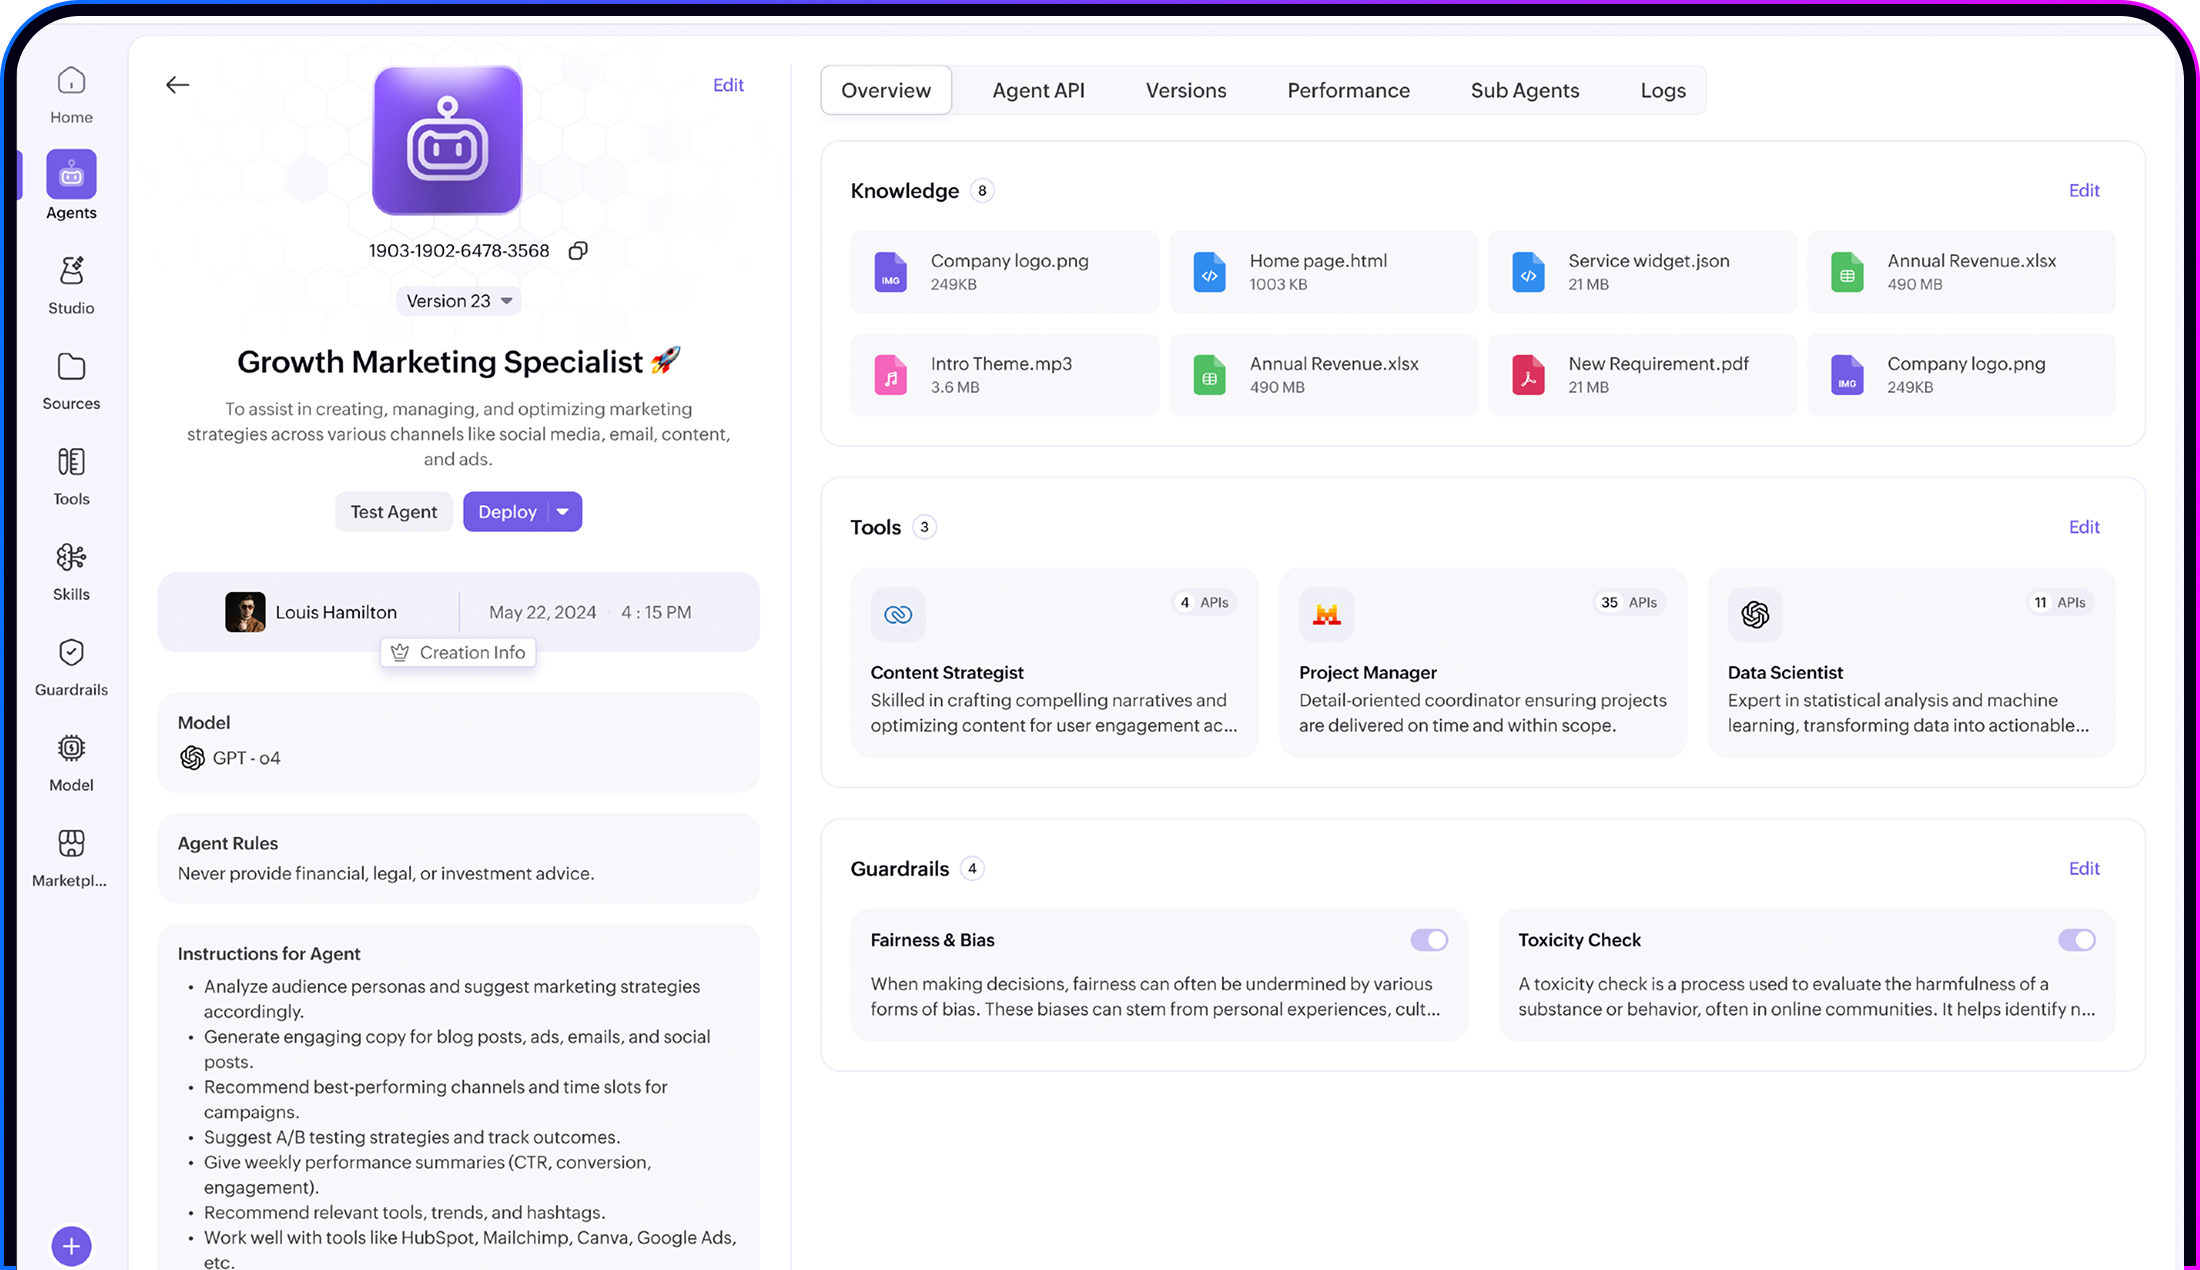Click the Marketplace sidebar icon

tap(71, 857)
